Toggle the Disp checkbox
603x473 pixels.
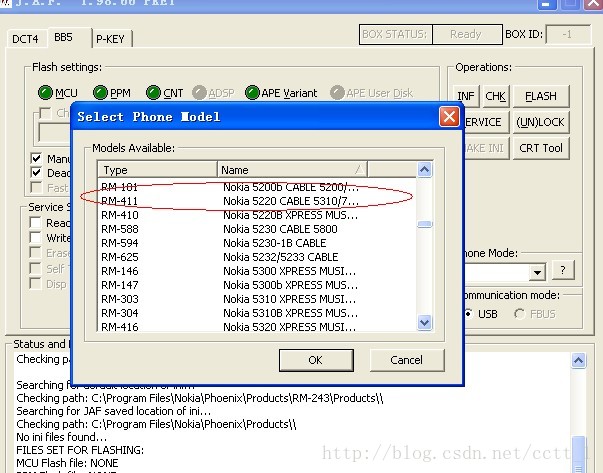pyautogui.click(x=35, y=283)
